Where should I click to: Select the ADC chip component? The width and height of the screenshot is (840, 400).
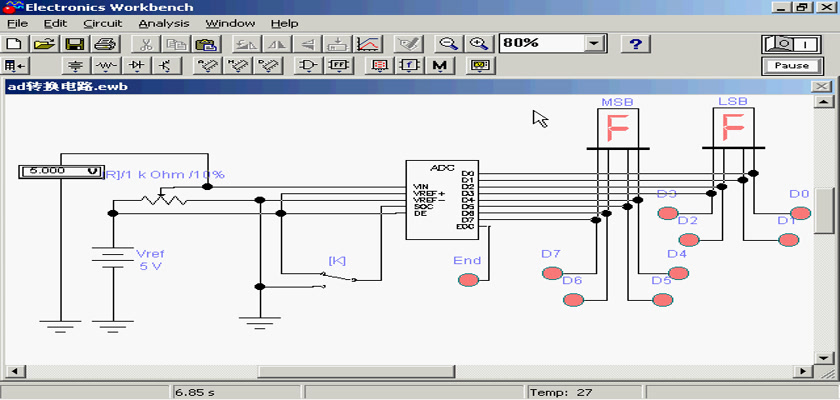[442, 200]
